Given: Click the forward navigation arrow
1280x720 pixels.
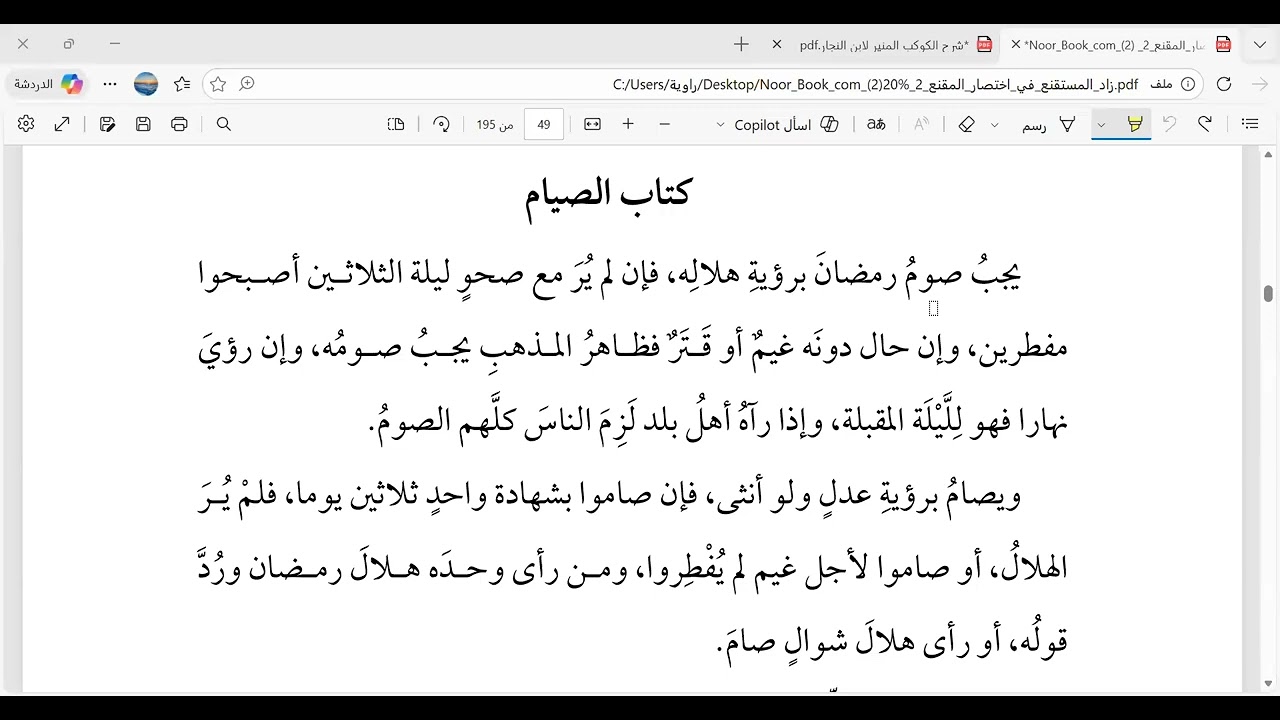Looking at the screenshot, I should [x=1260, y=84].
